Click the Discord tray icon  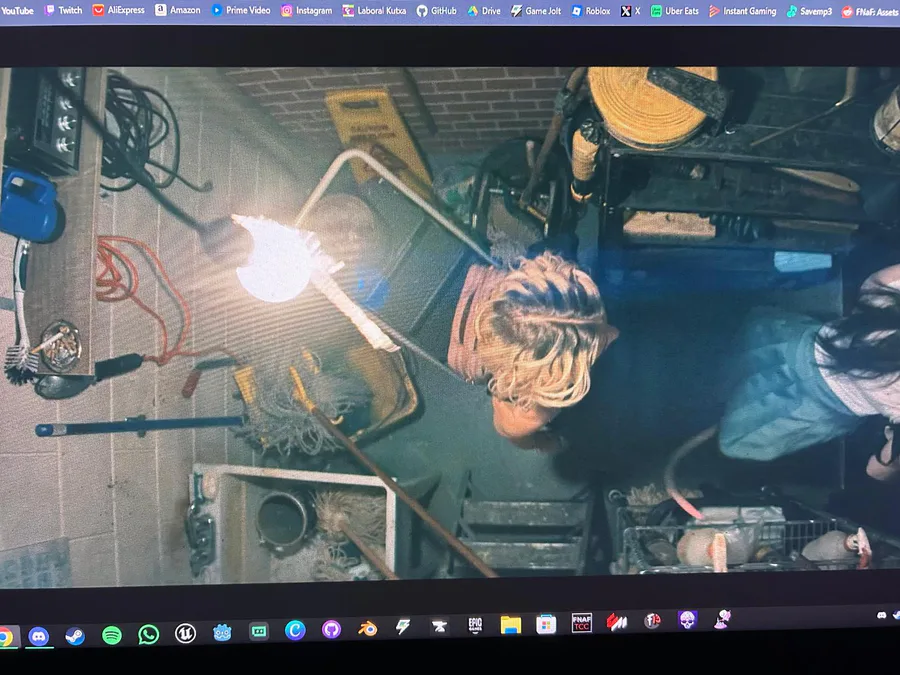(x=881, y=615)
